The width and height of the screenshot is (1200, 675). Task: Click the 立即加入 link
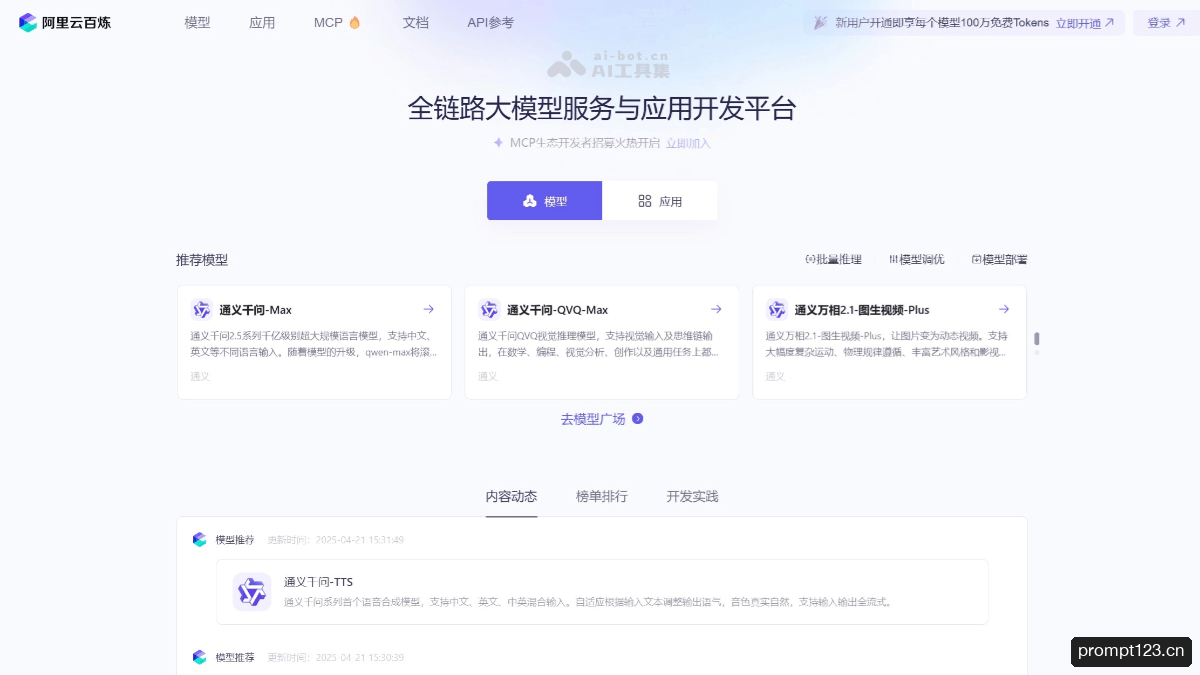(x=688, y=143)
